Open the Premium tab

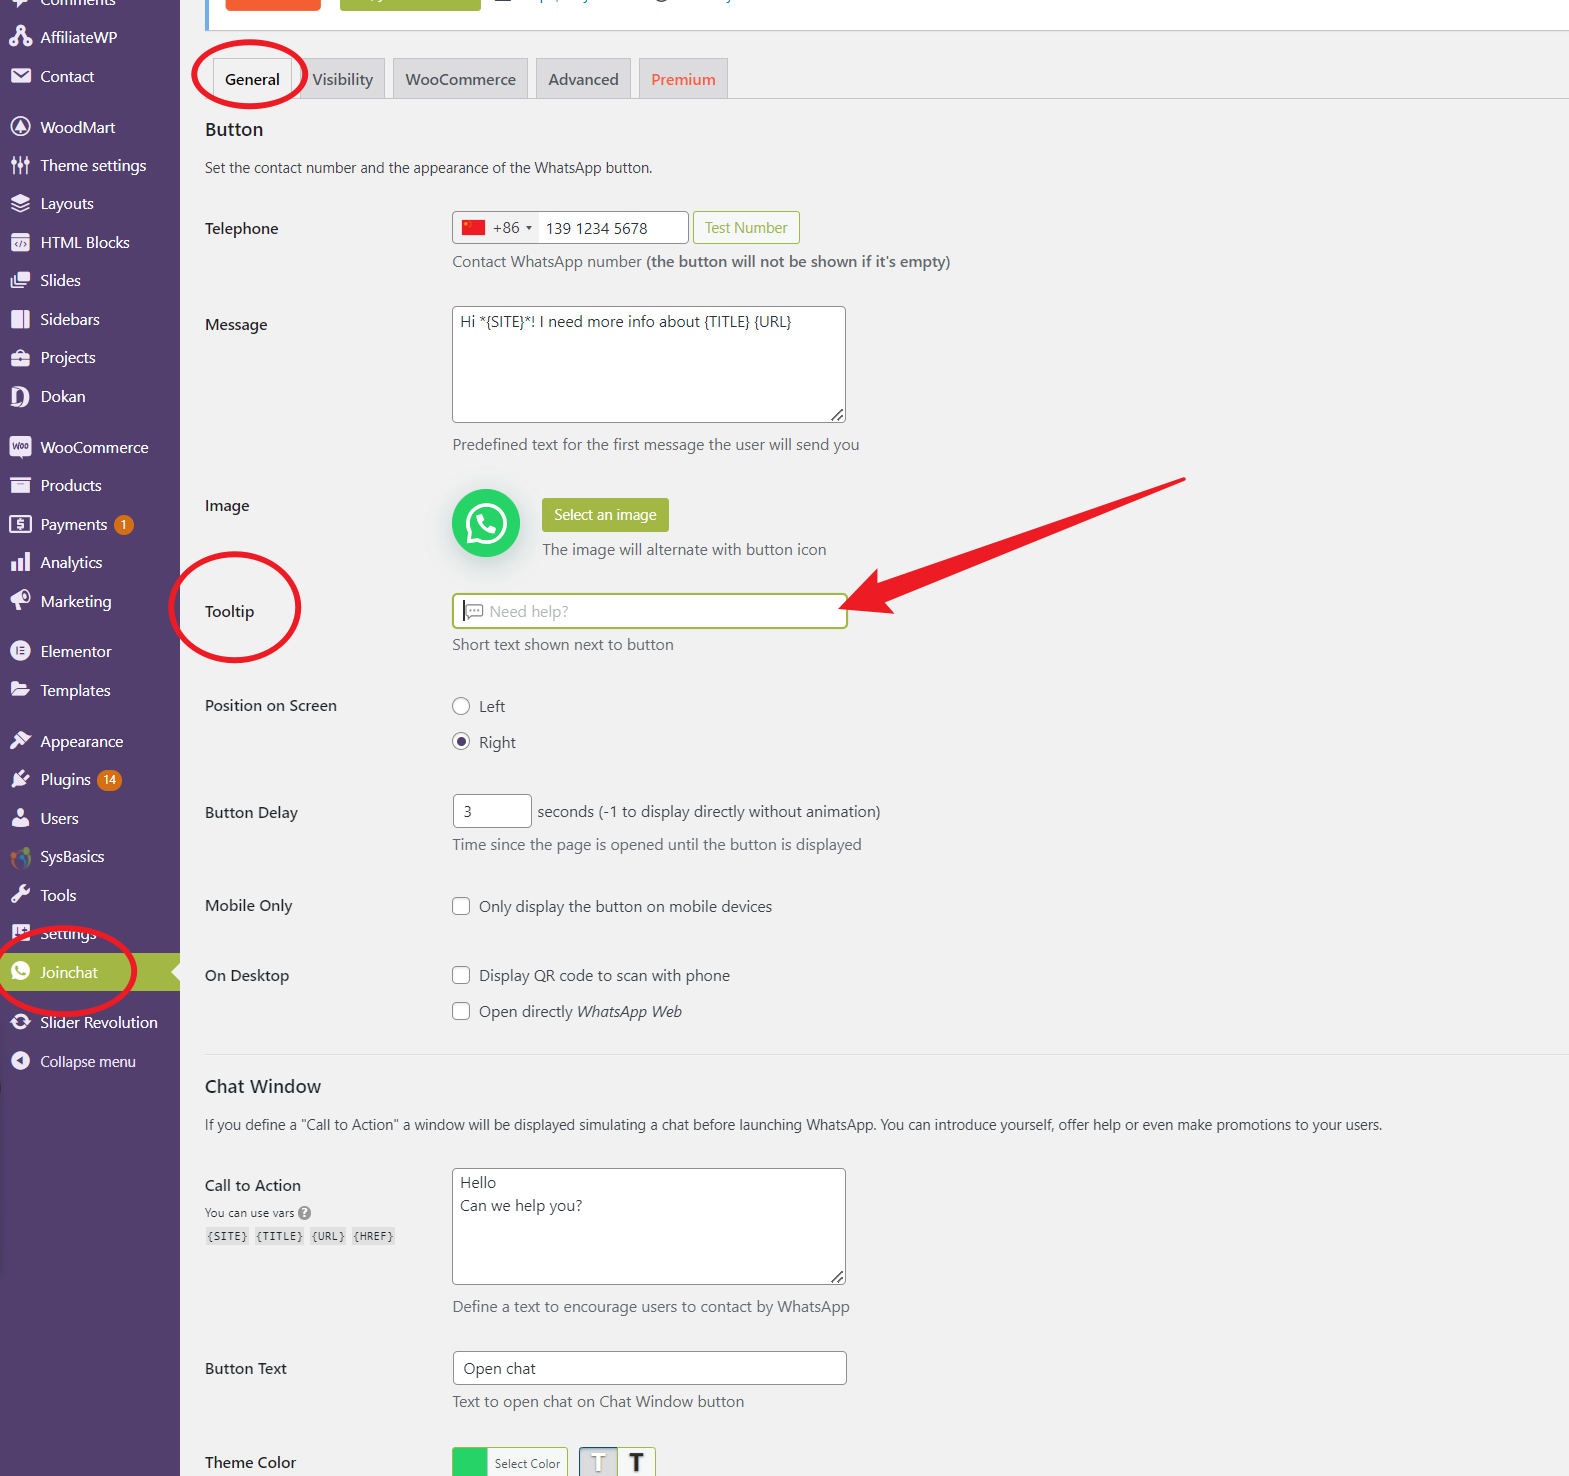683,79
